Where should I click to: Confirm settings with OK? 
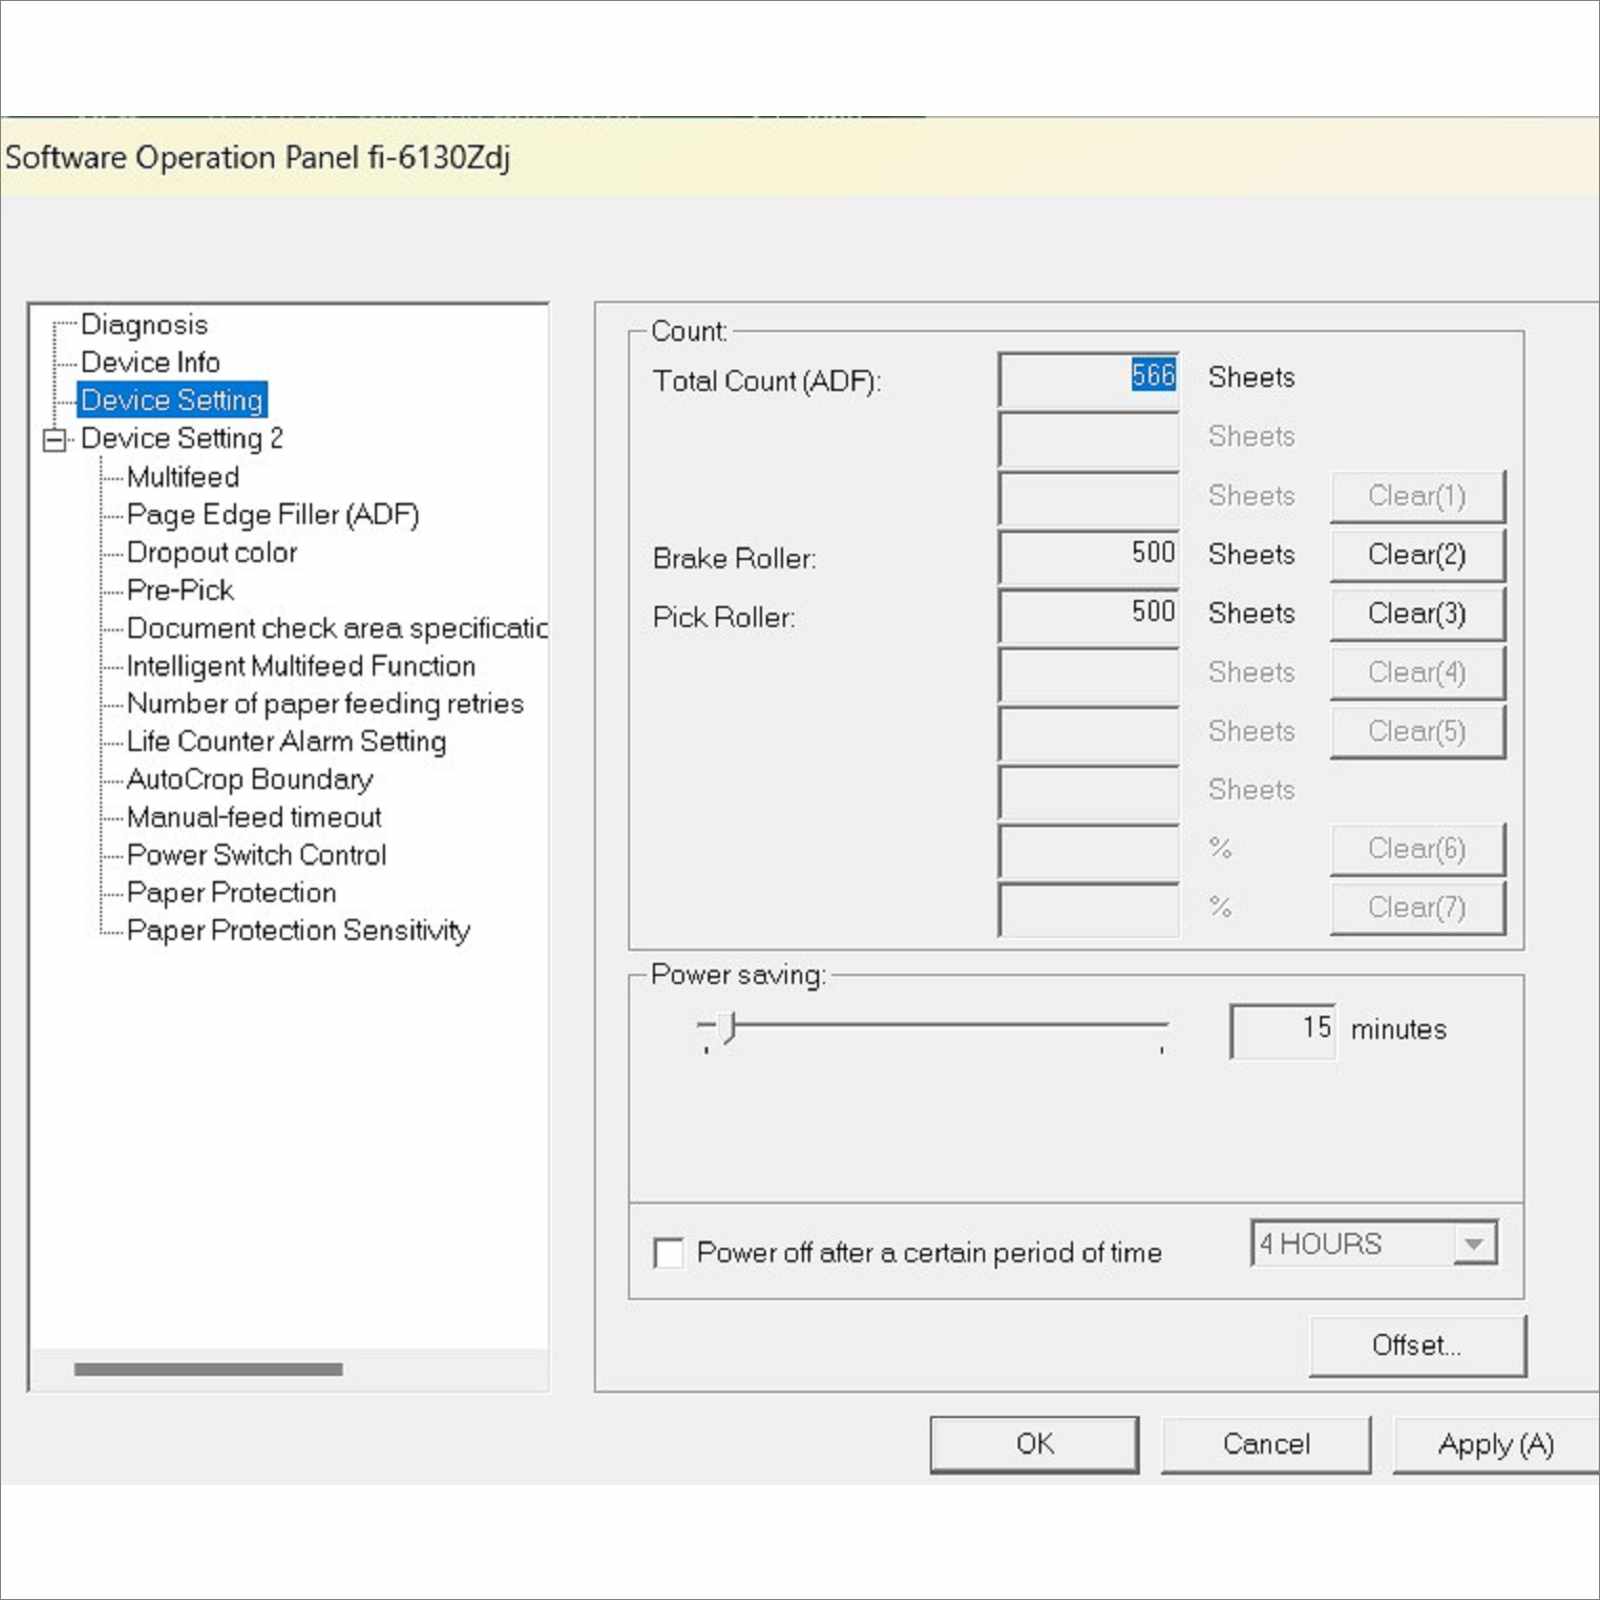tap(1034, 1444)
